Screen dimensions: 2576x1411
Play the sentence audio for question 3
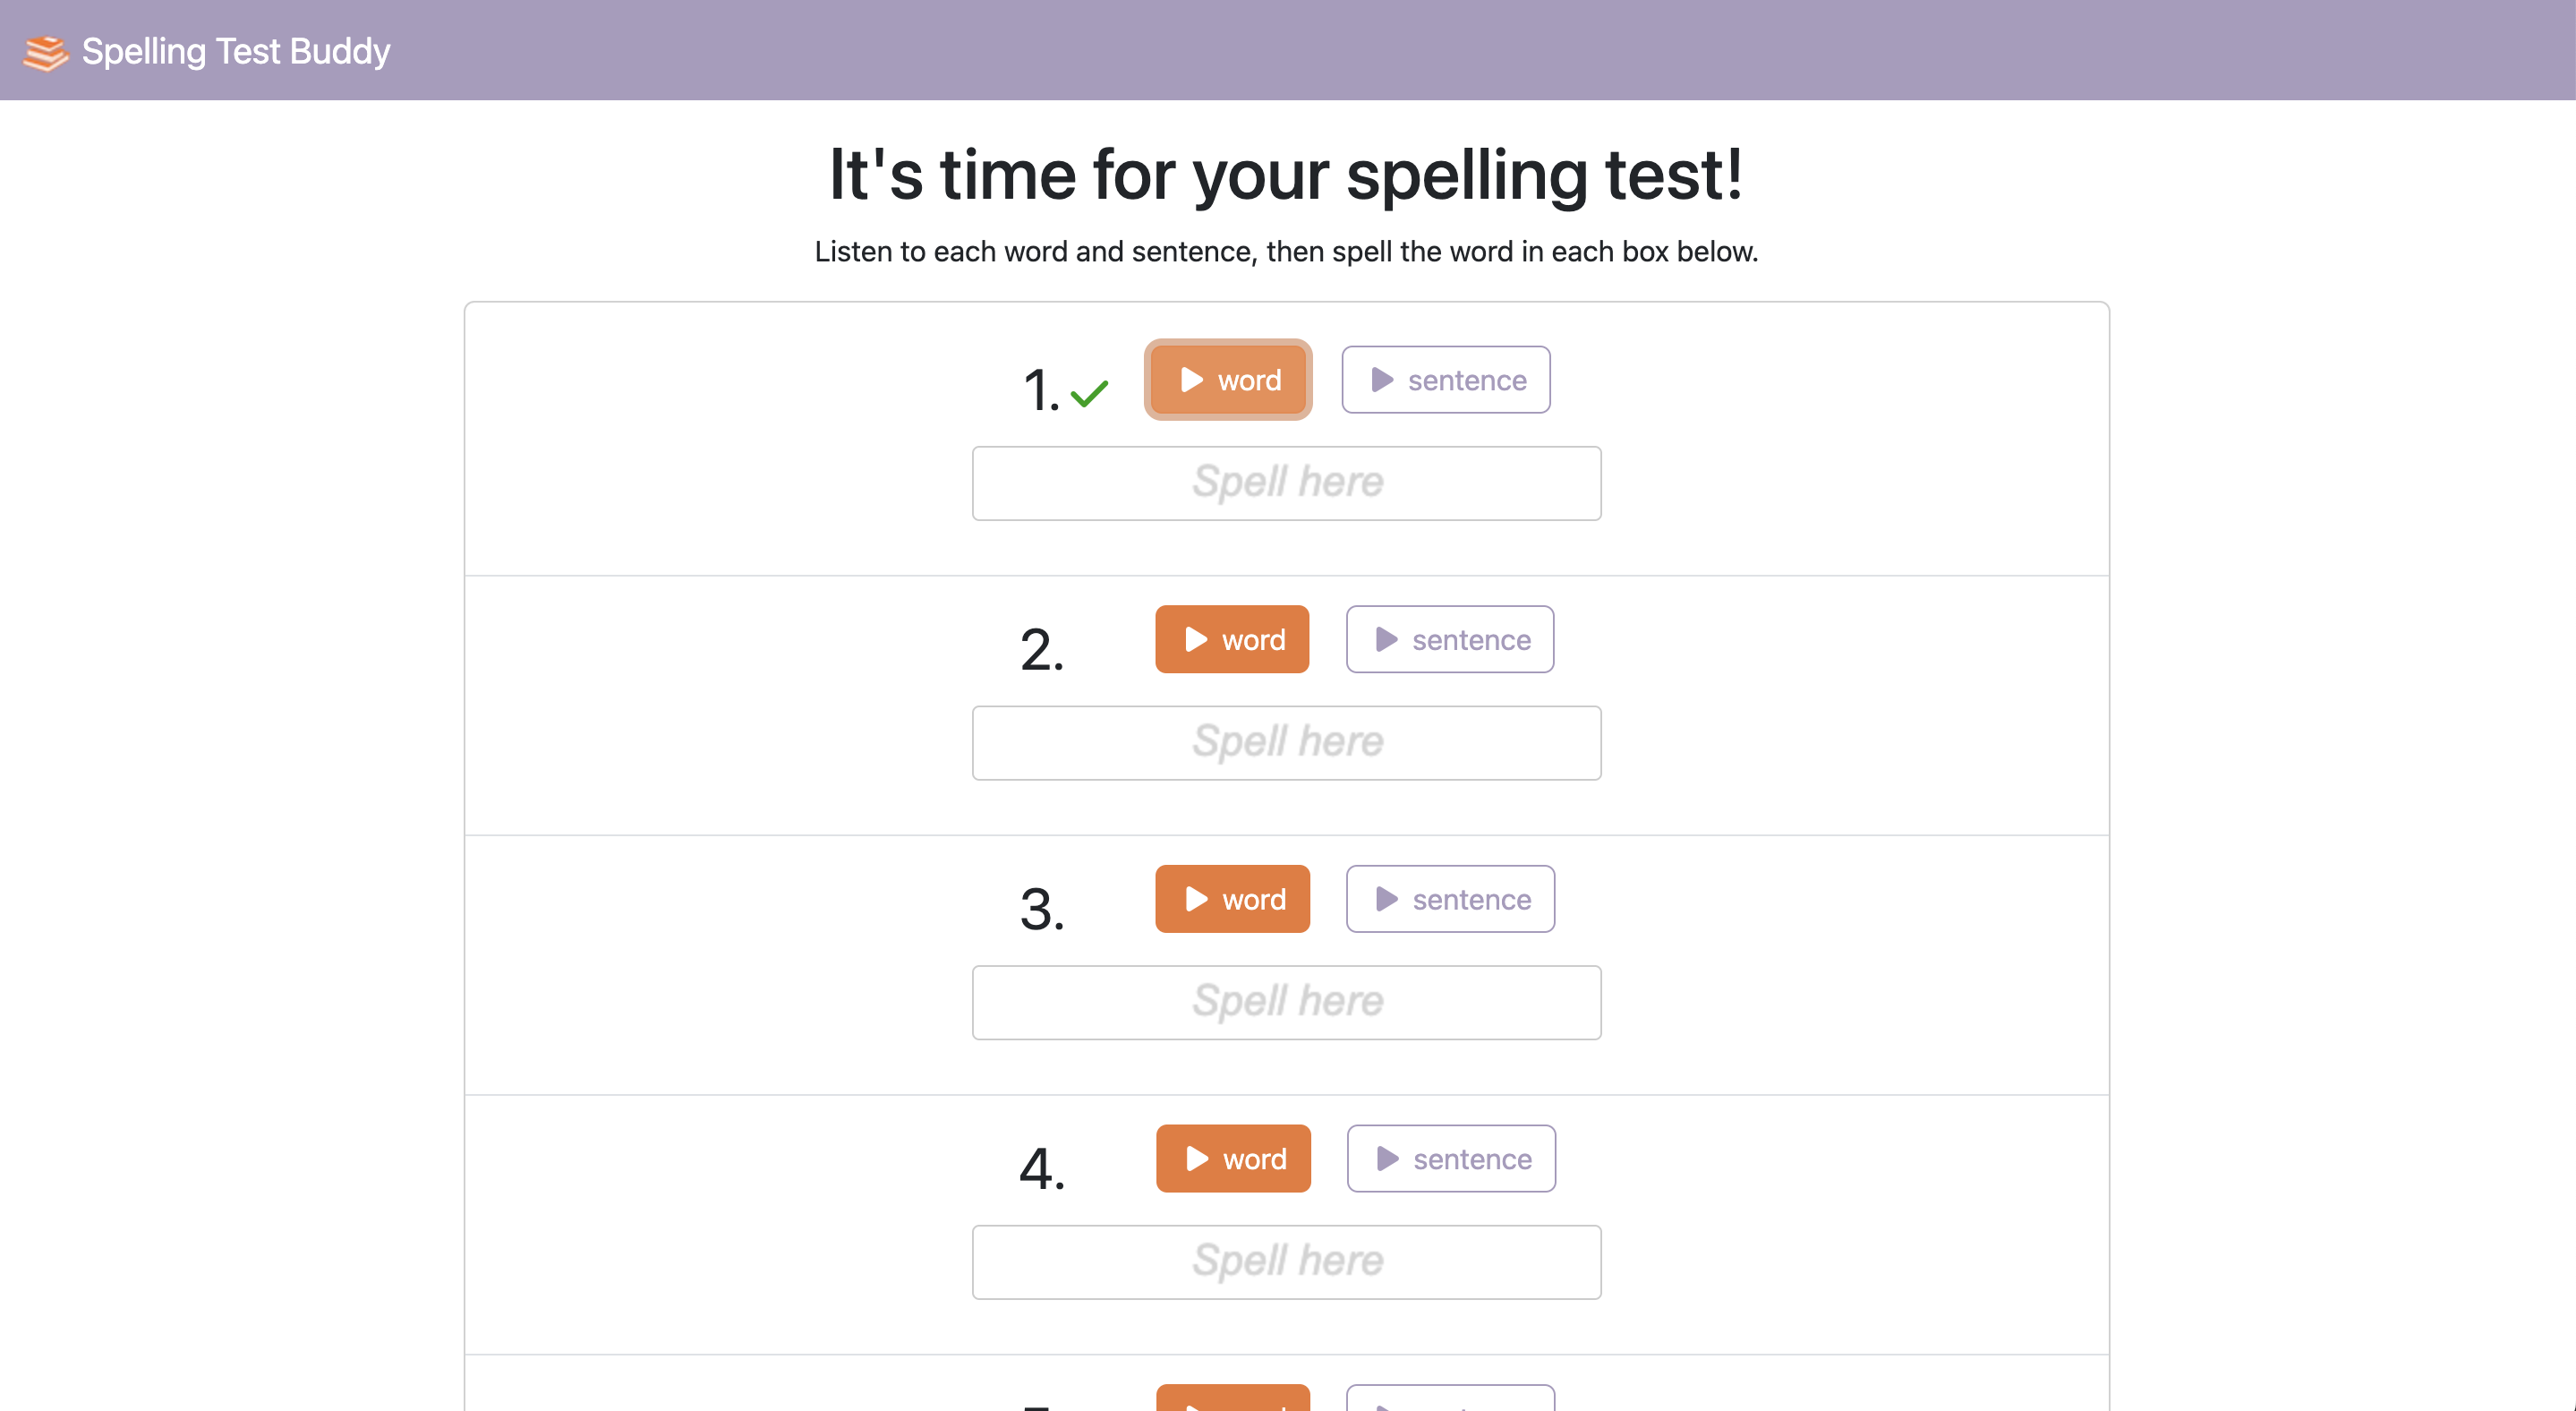coord(1450,899)
